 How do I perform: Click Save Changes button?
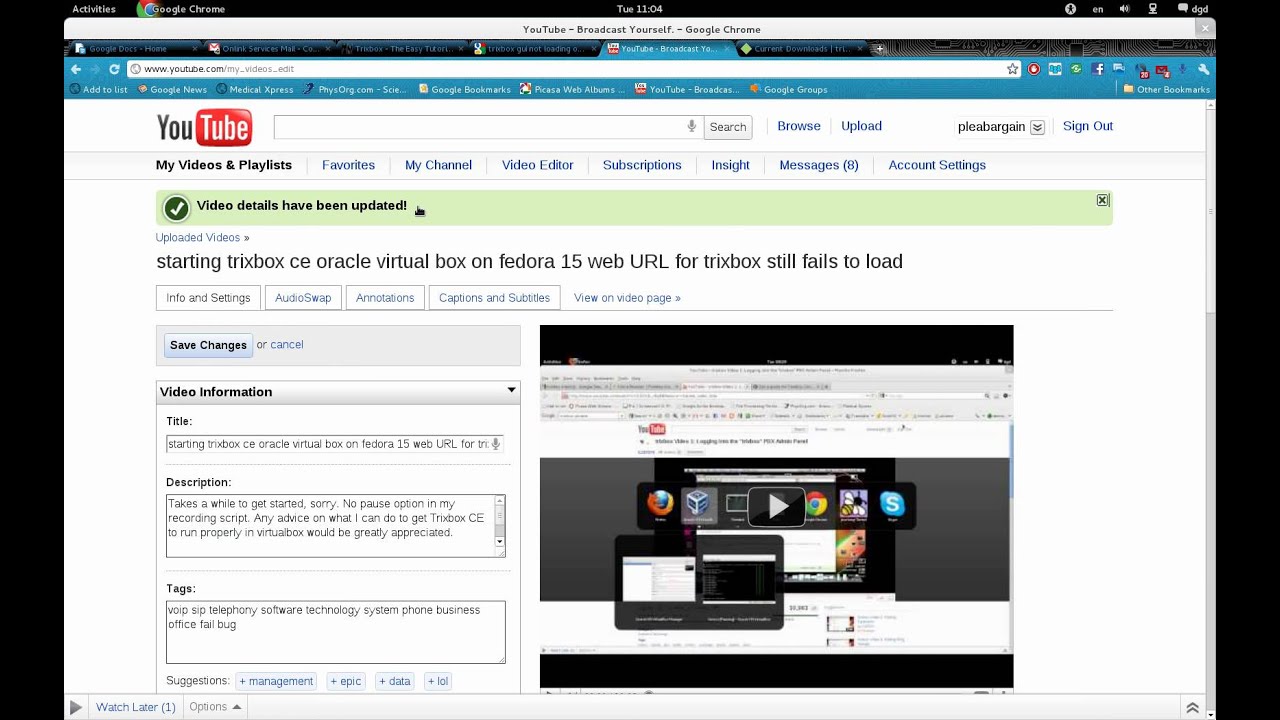tap(208, 345)
